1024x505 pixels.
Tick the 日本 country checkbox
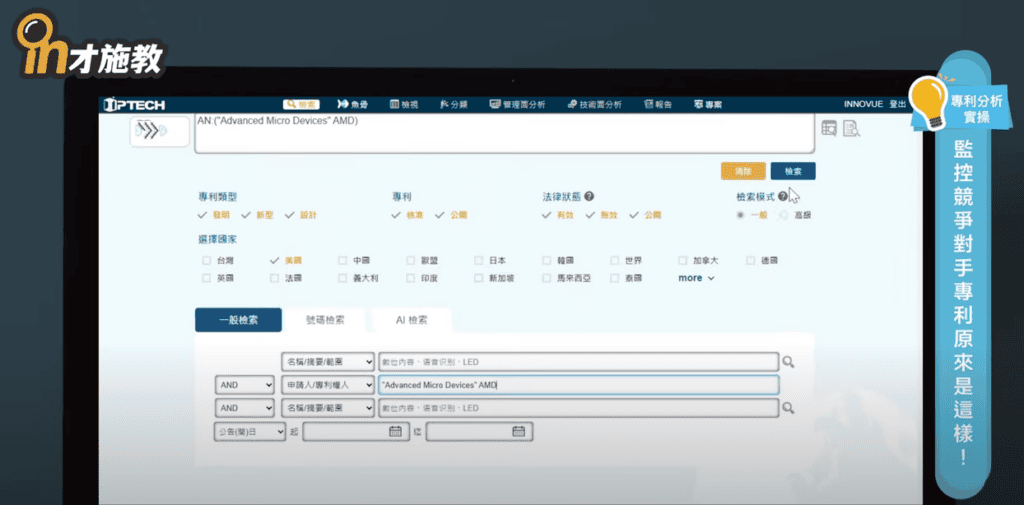coord(478,260)
